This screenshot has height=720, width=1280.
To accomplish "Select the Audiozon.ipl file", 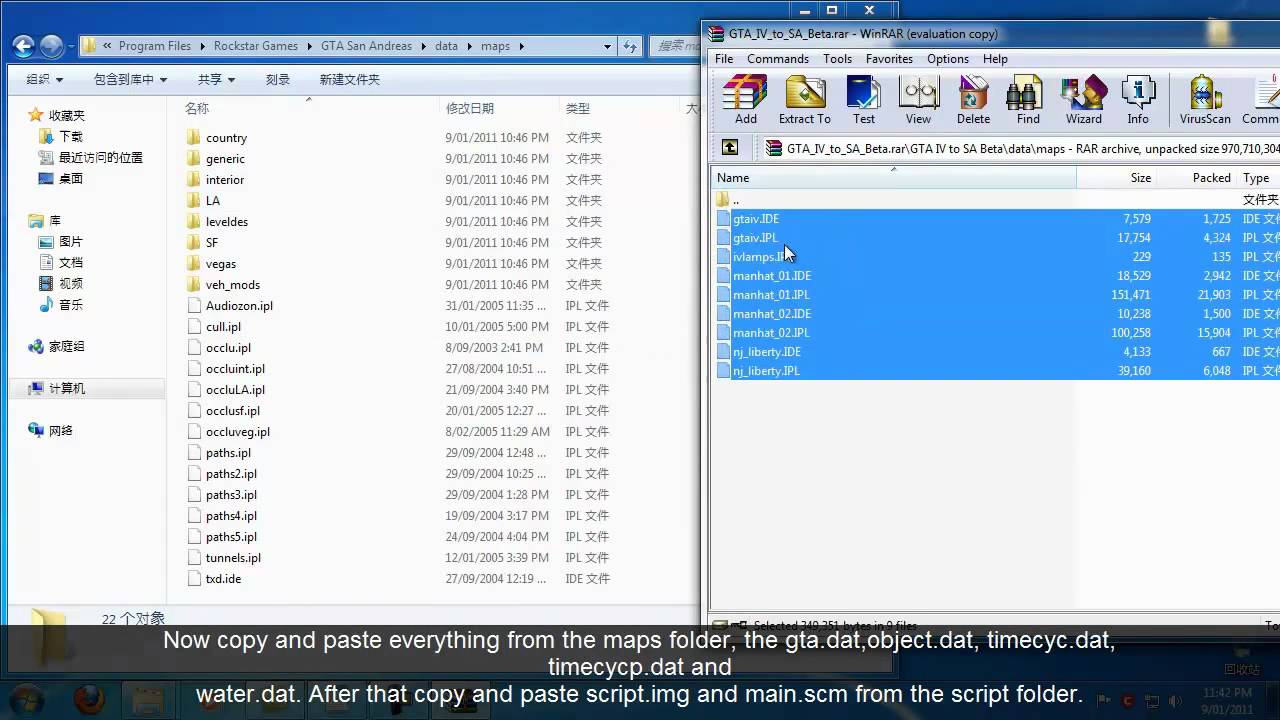I will [x=239, y=305].
